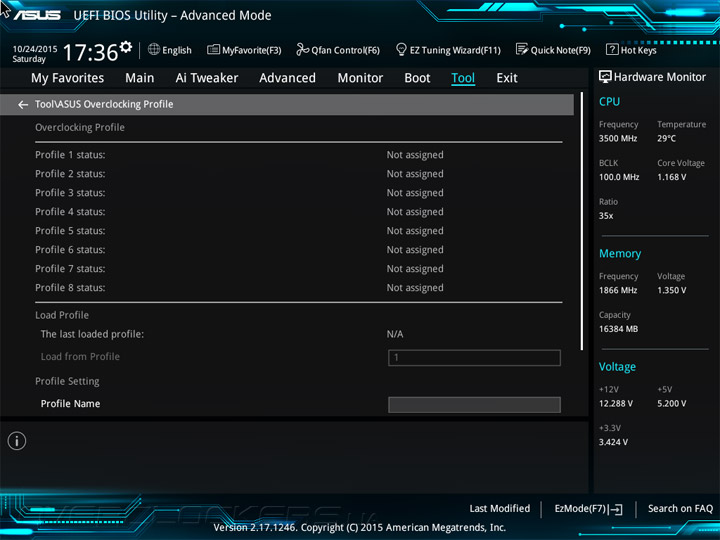Select the Profile 4 status row
The image size is (720, 540).
[x=298, y=212]
